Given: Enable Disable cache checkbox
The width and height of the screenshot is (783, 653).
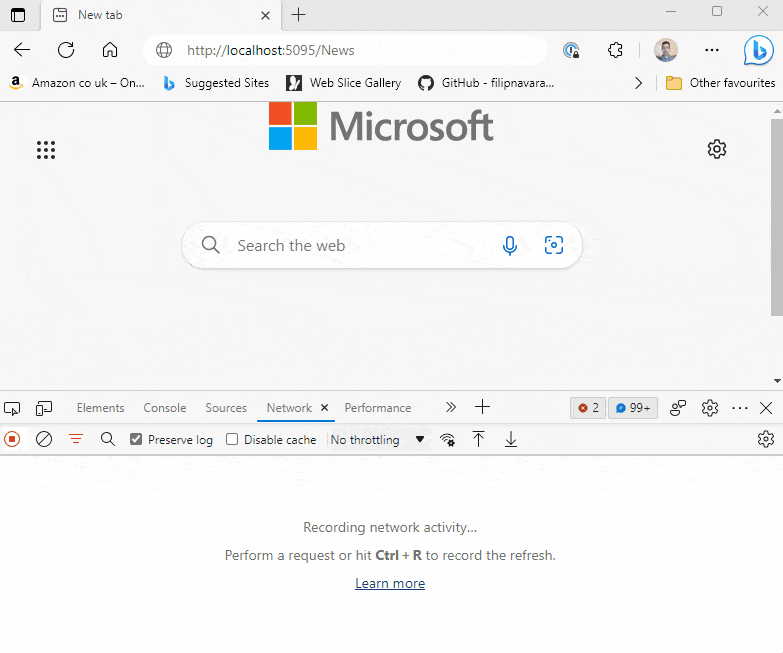Looking at the screenshot, I should pyautogui.click(x=232, y=439).
